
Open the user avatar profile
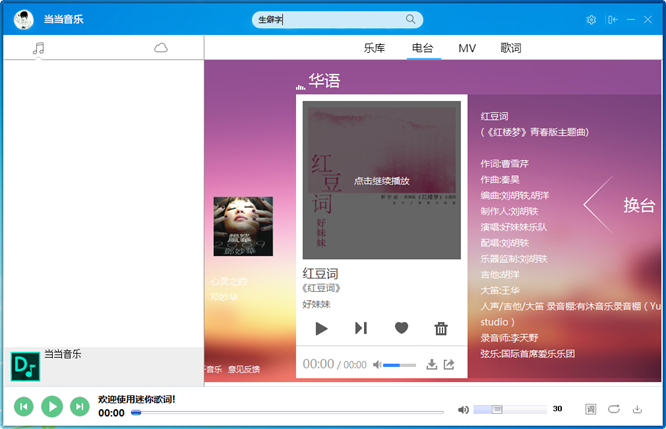(x=24, y=20)
